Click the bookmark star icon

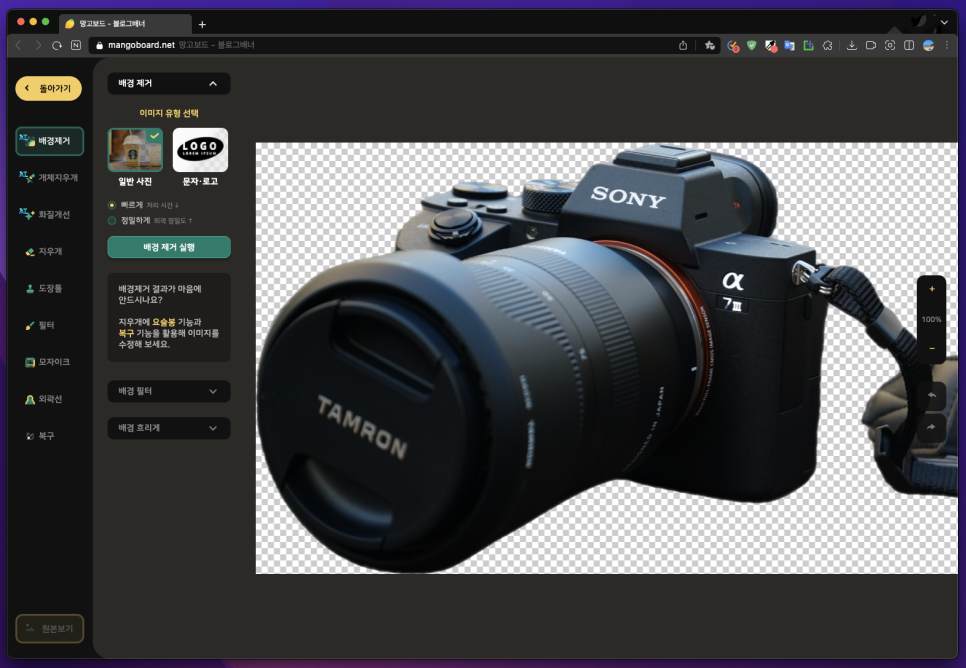coord(710,45)
